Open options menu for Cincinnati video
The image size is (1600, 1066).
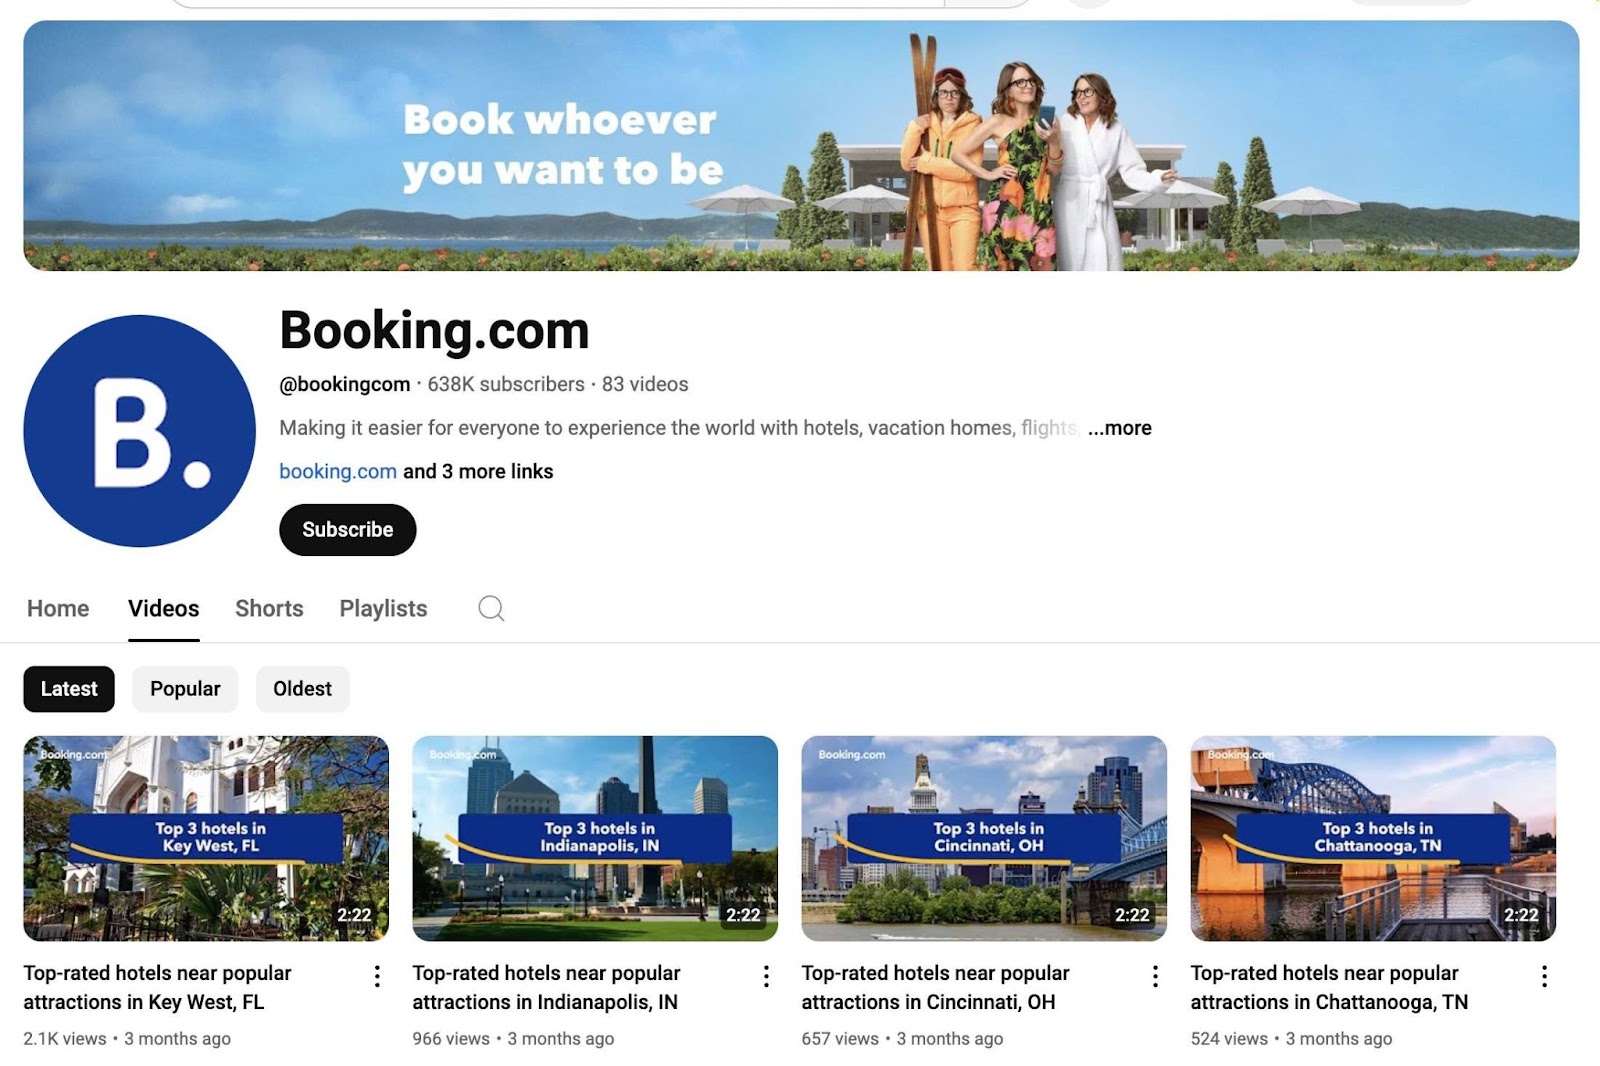pyautogui.click(x=1155, y=976)
